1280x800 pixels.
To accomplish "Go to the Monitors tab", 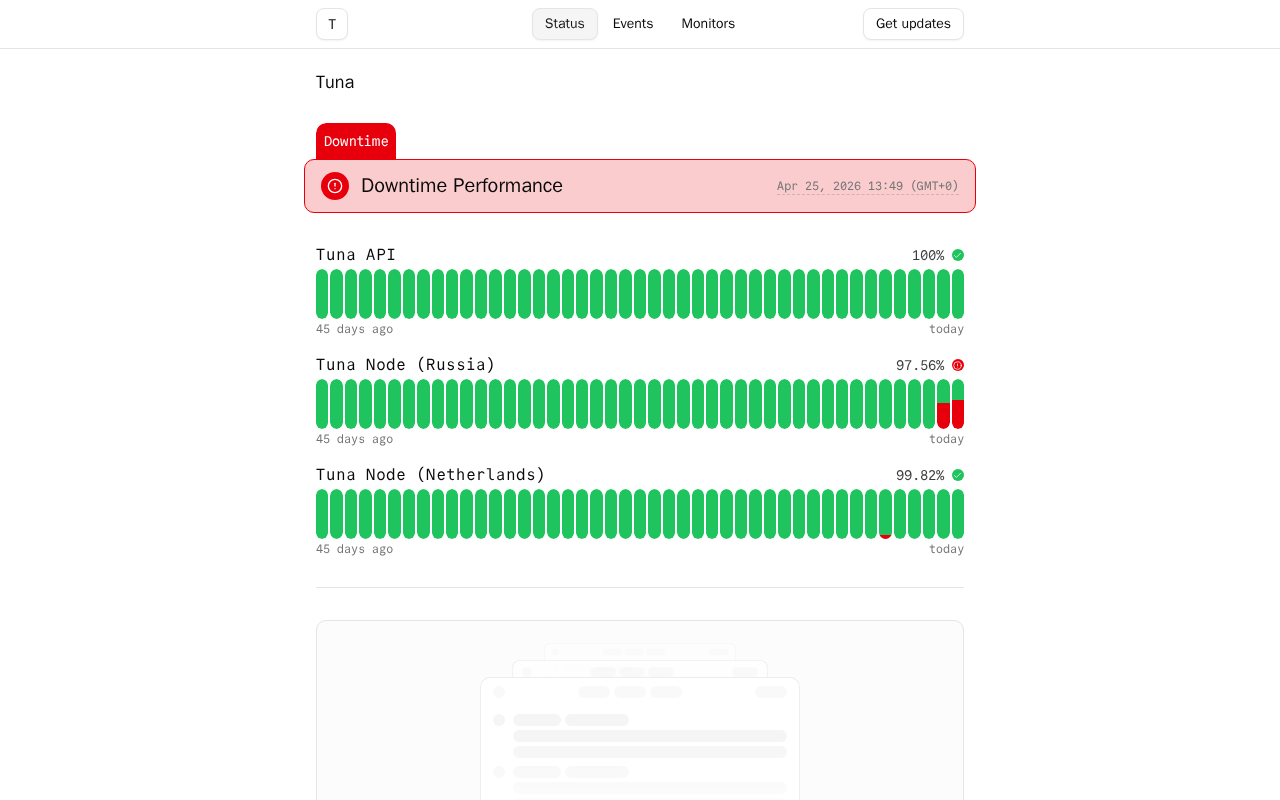I will coord(708,24).
